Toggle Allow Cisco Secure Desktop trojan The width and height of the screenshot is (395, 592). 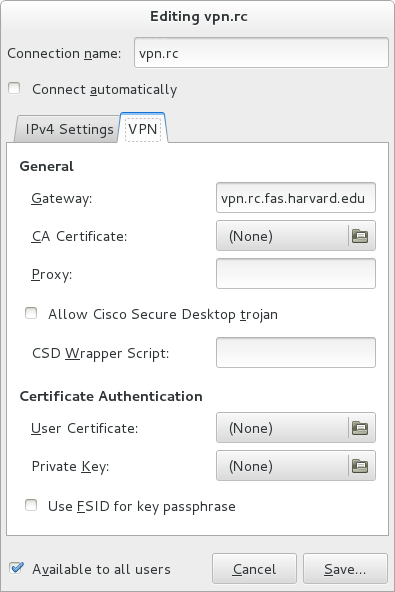pyautogui.click(x=31, y=313)
